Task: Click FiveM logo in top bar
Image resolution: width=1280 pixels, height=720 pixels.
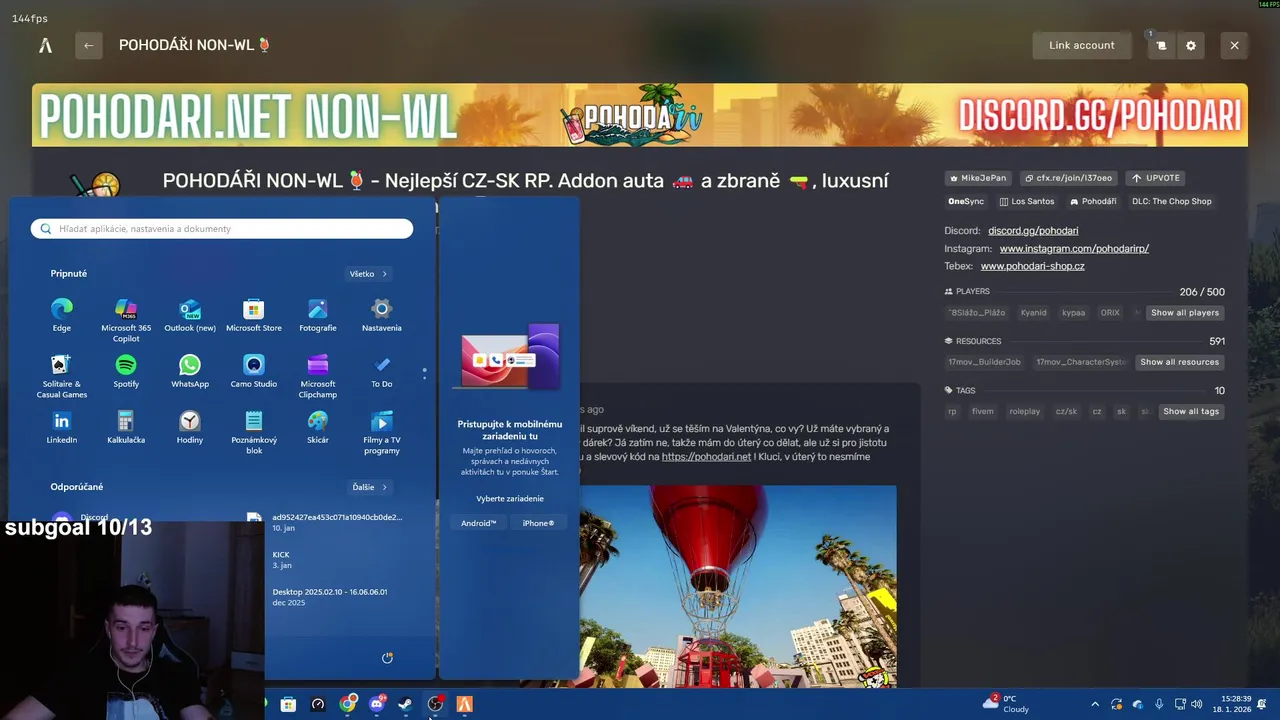Action: point(45,45)
